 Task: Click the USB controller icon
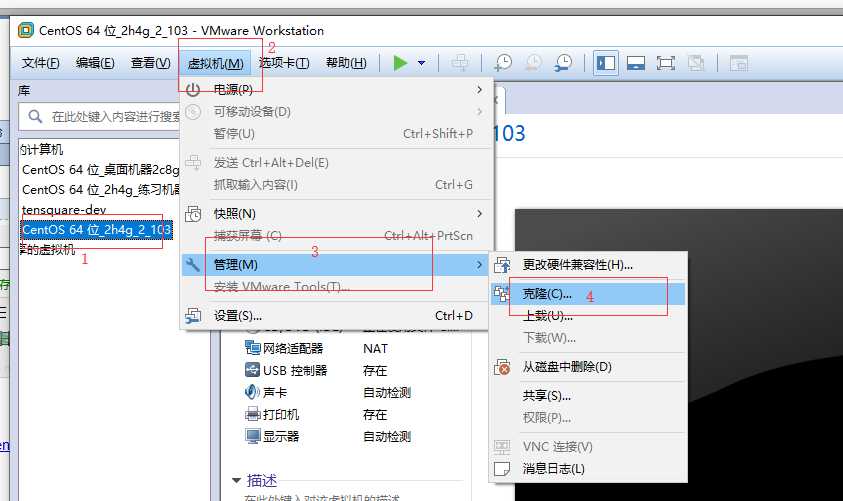point(252,370)
